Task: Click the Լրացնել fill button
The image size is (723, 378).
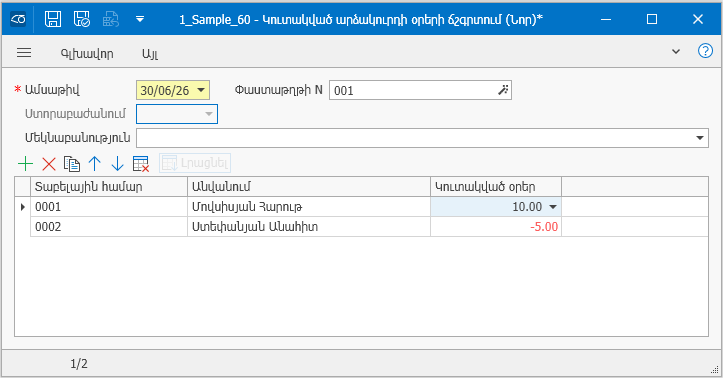Action: click(195, 163)
